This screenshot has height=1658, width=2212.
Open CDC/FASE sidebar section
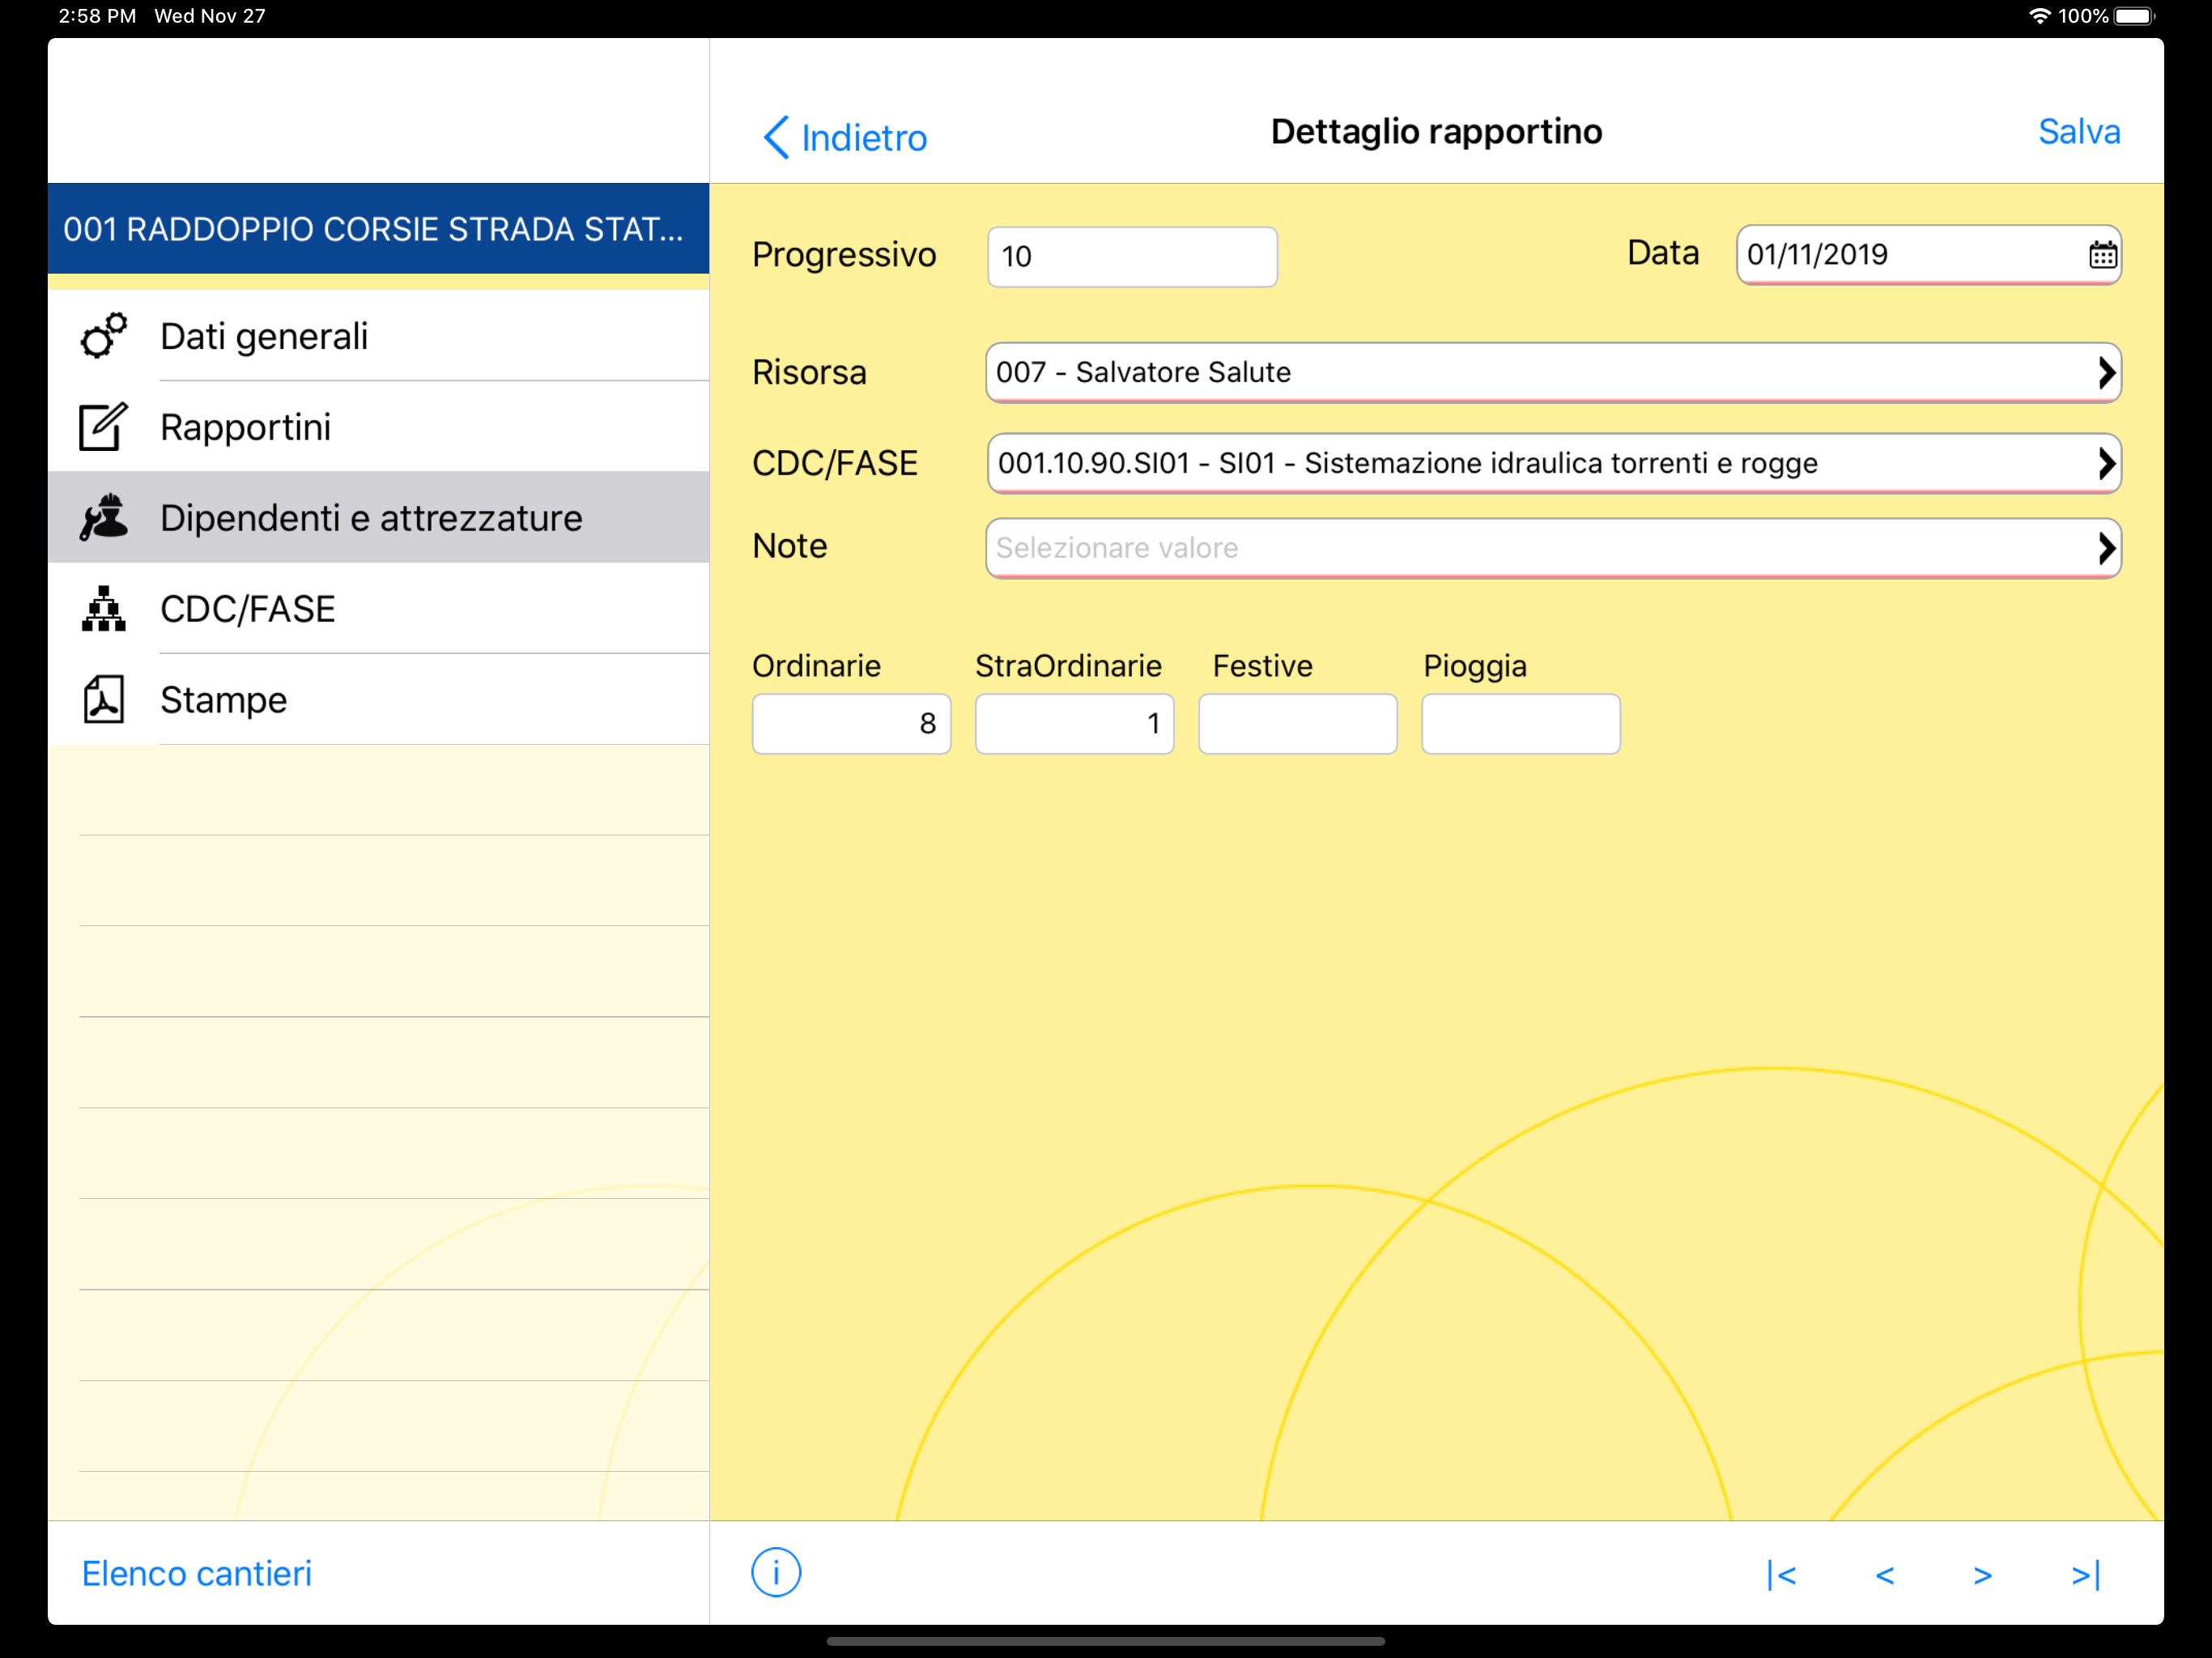(x=378, y=608)
